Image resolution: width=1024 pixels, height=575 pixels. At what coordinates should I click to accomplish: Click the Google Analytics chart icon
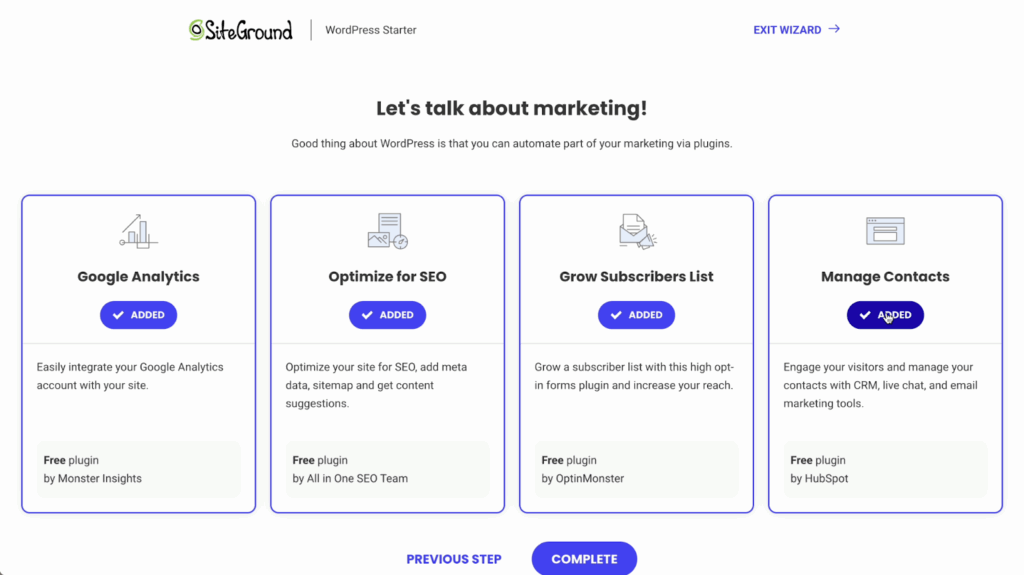138,231
